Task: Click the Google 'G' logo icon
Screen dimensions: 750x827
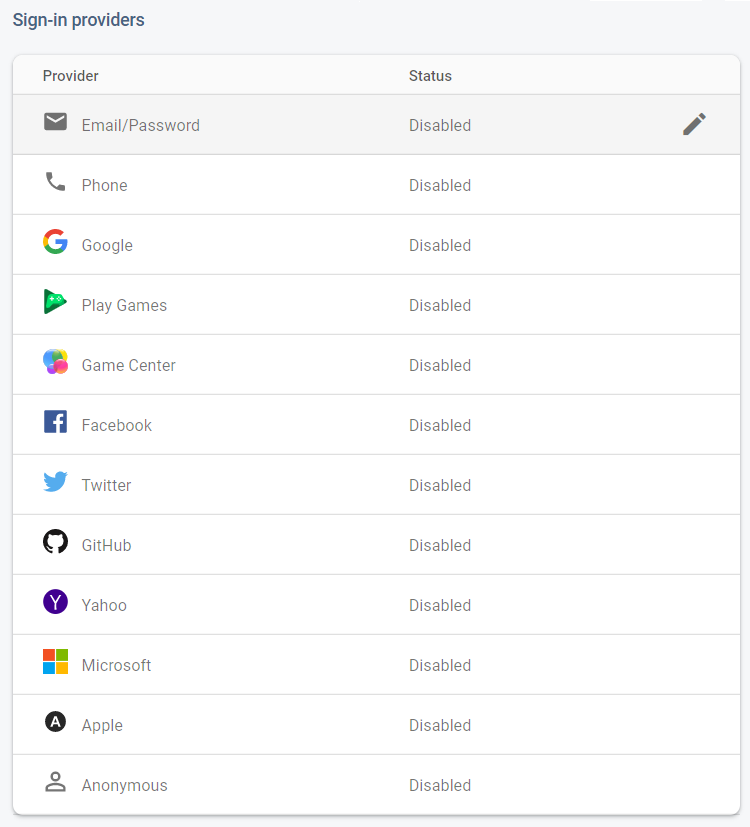Action: (56, 245)
